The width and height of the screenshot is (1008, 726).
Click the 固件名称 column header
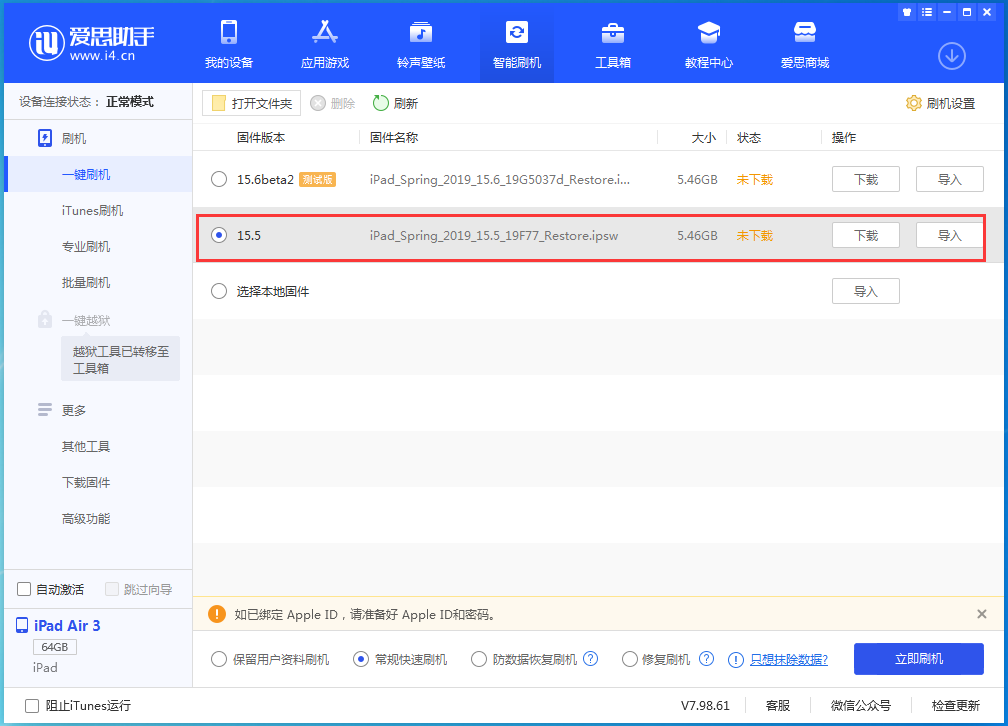[x=394, y=138]
